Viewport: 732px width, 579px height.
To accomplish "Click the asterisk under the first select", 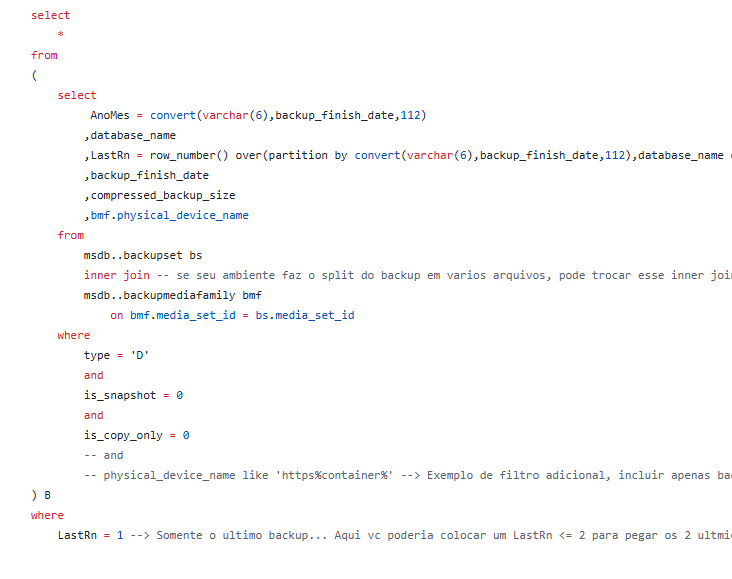I will coord(61,36).
